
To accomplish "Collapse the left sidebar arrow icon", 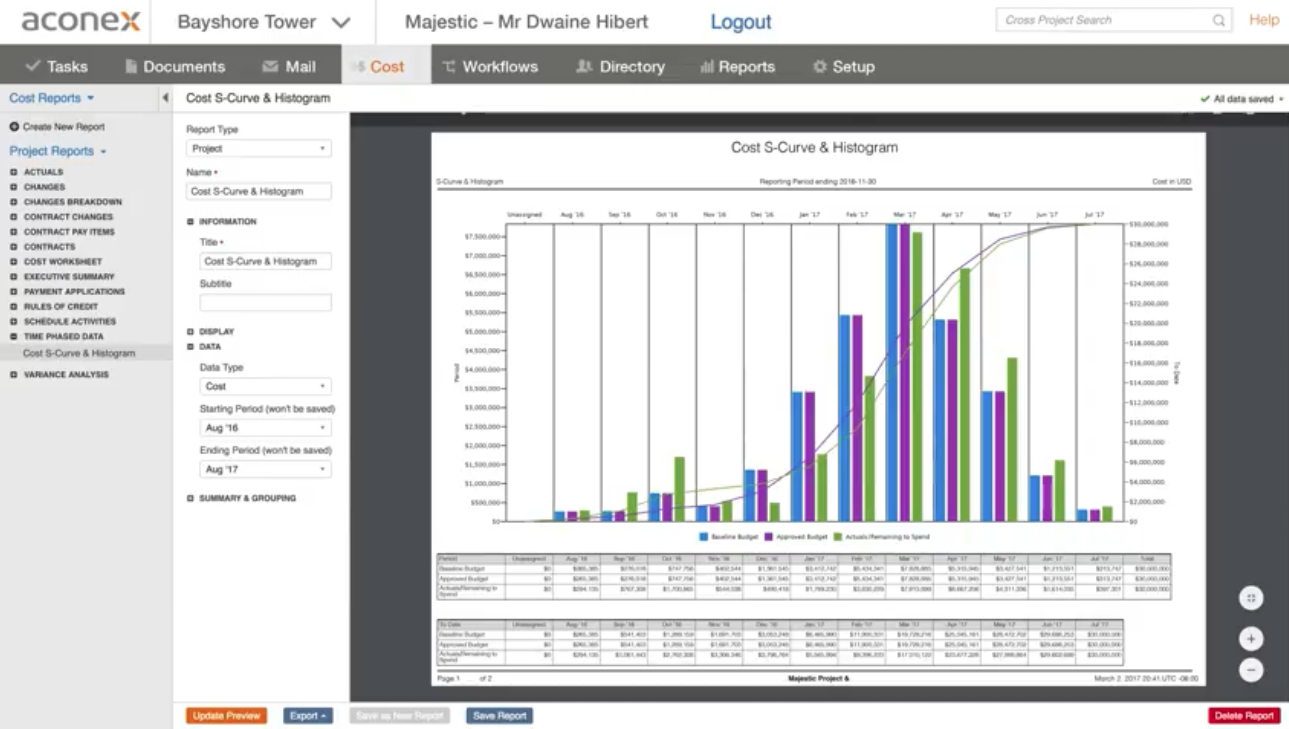I will point(165,98).
